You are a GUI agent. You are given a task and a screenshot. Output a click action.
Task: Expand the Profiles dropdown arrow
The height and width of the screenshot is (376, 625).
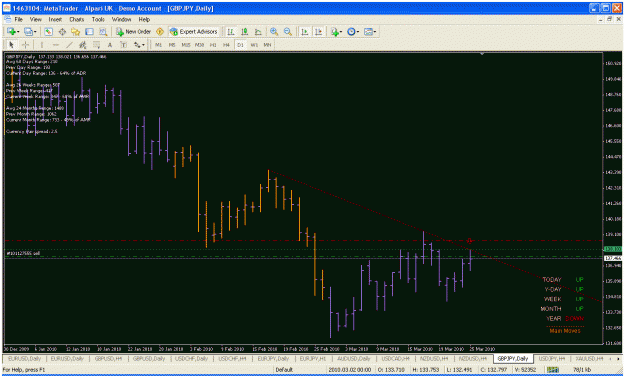(35, 31)
